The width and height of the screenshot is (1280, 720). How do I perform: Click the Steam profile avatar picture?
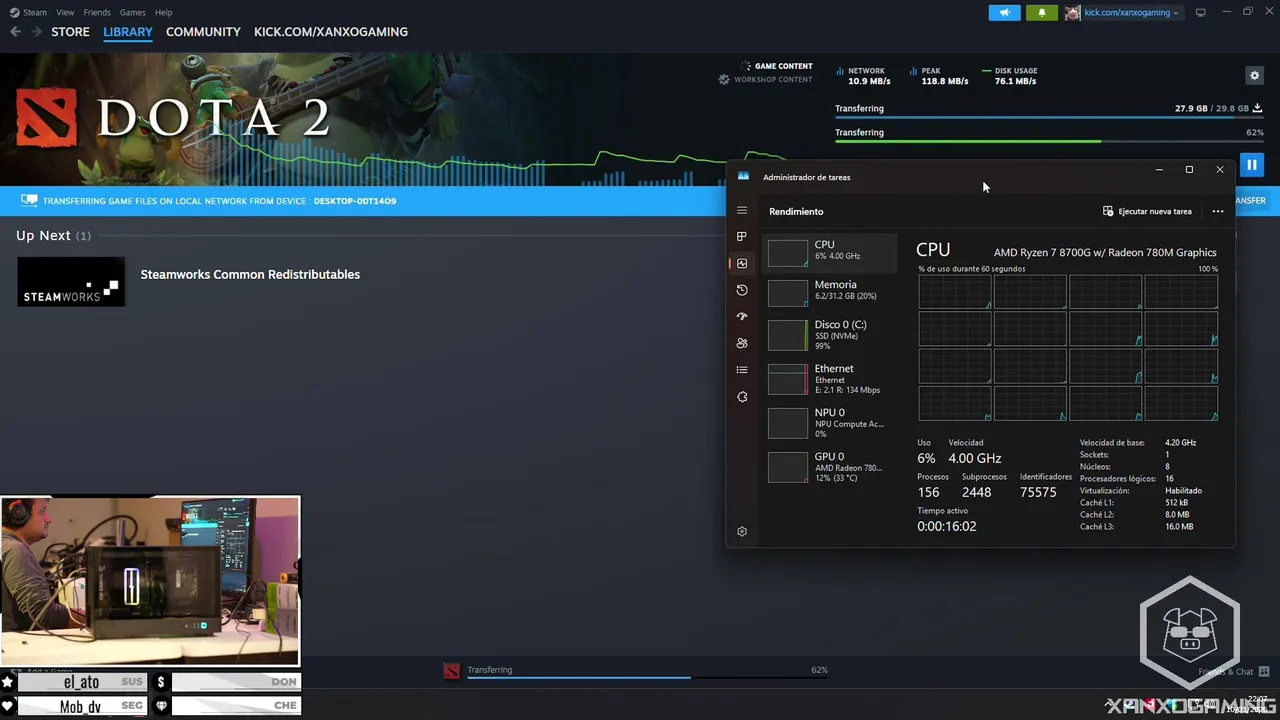[x=1072, y=13]
